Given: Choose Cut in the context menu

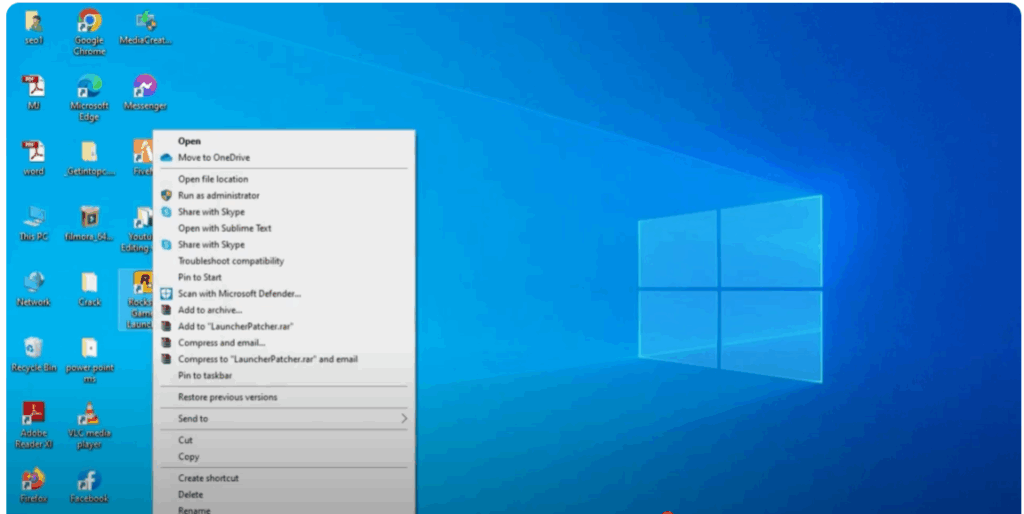Looking at the screenshot, I should tap(283, 440).
